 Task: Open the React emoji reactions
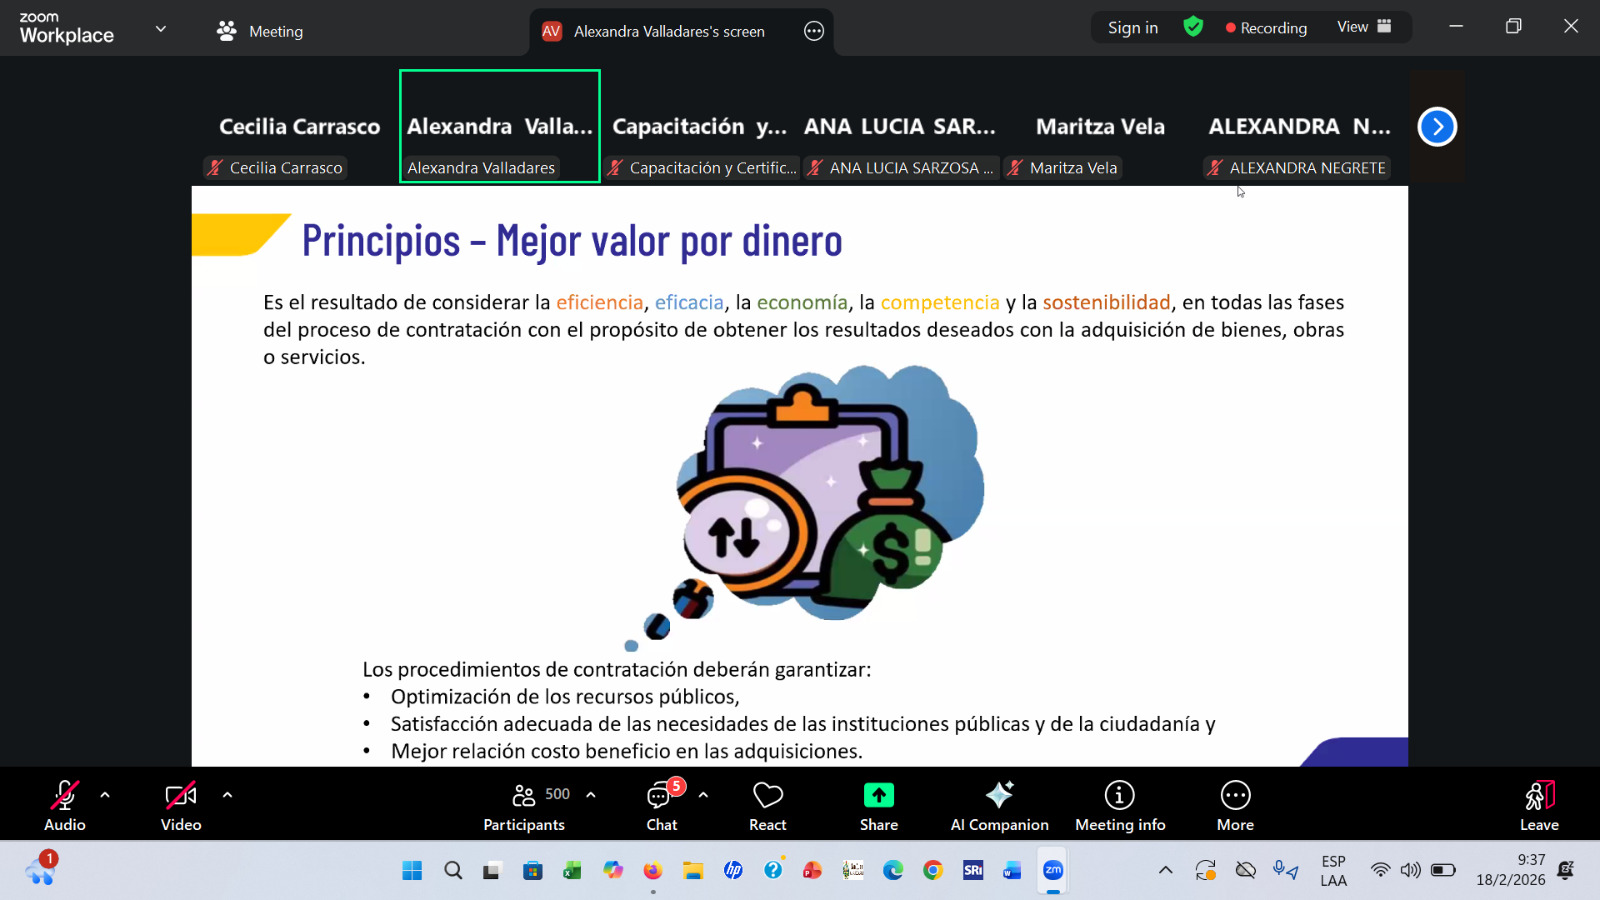(x=767, y=805)
